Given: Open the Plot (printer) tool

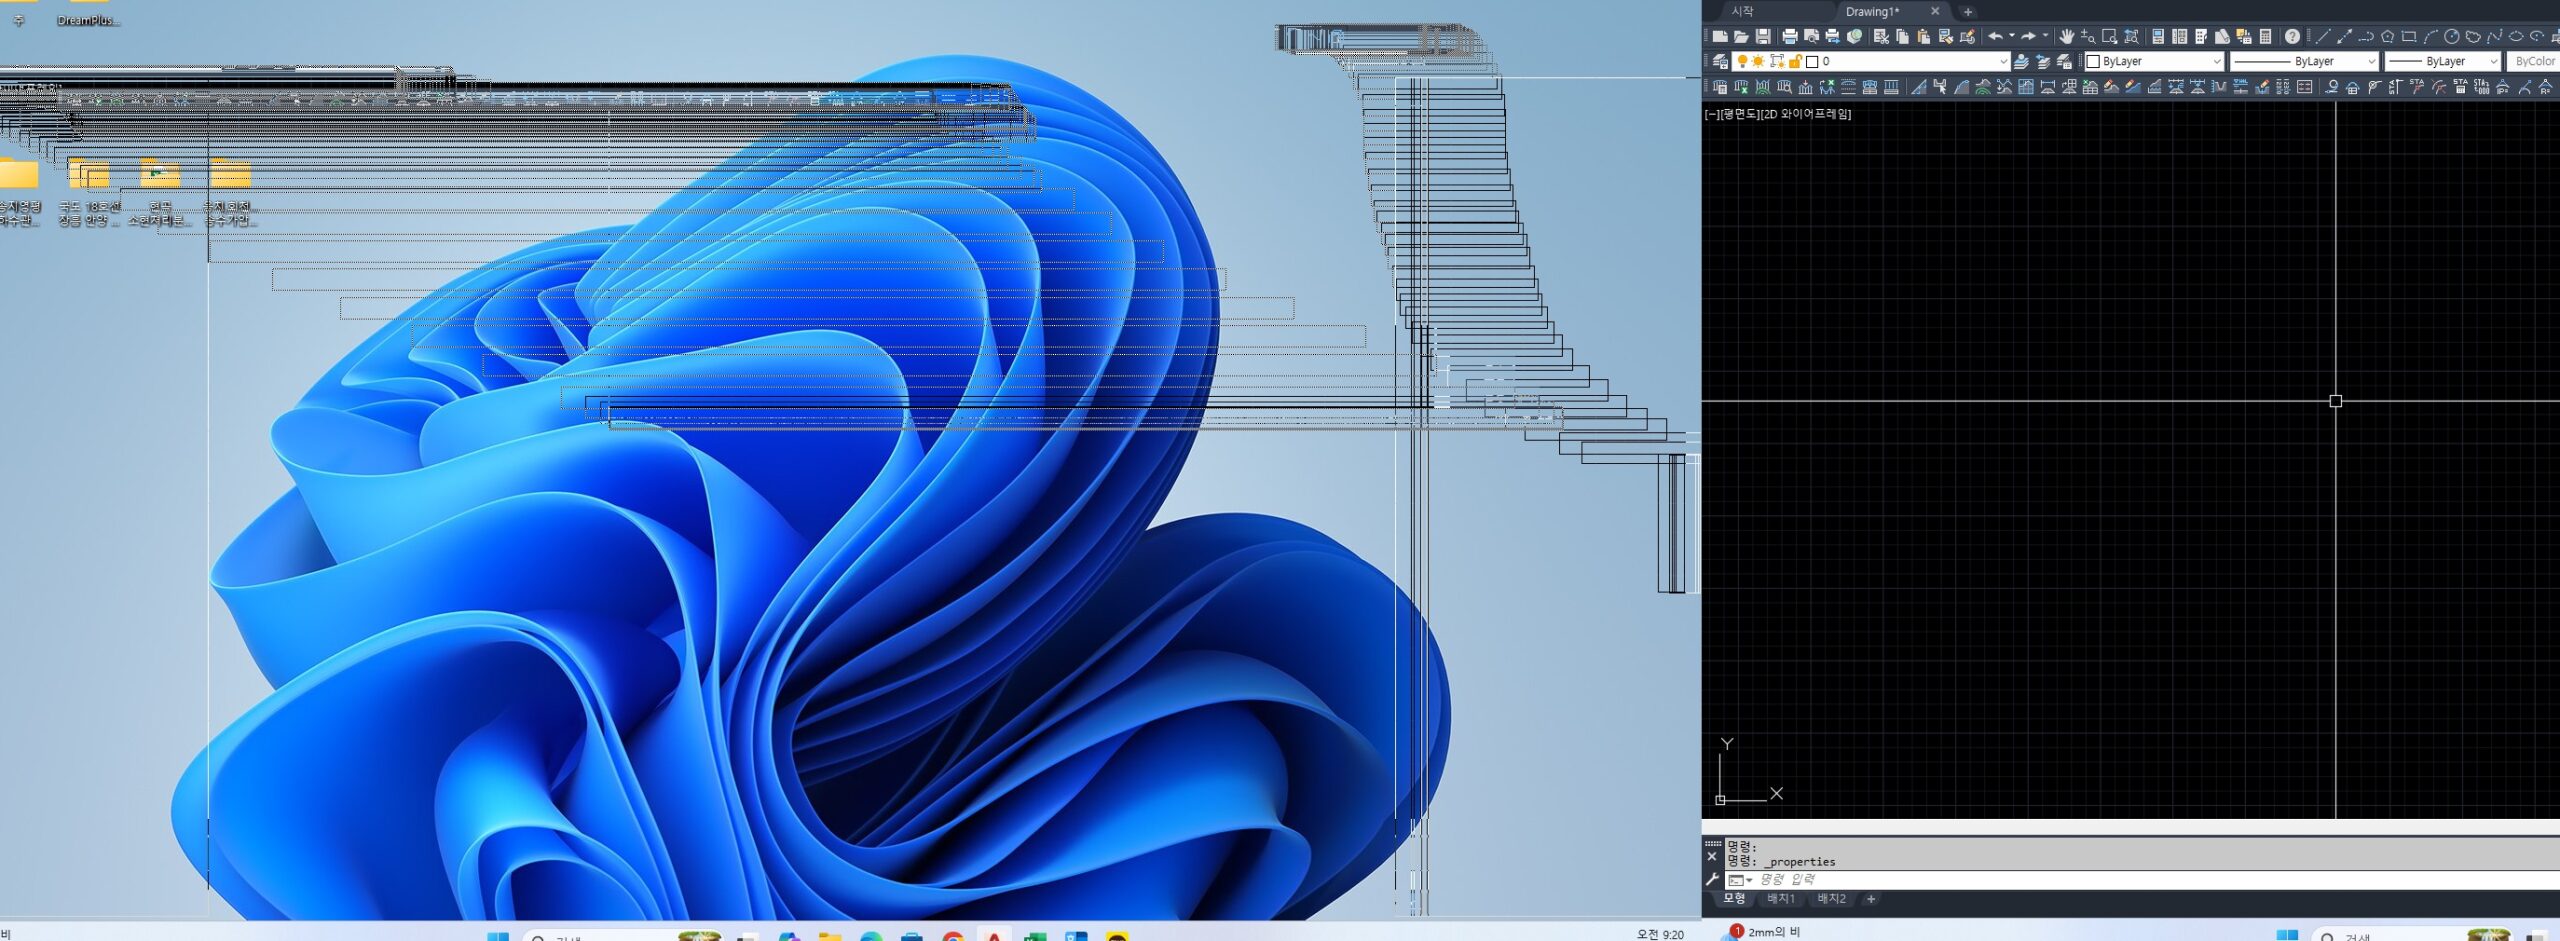Looking at the screenshot, I should point(1790,37).
